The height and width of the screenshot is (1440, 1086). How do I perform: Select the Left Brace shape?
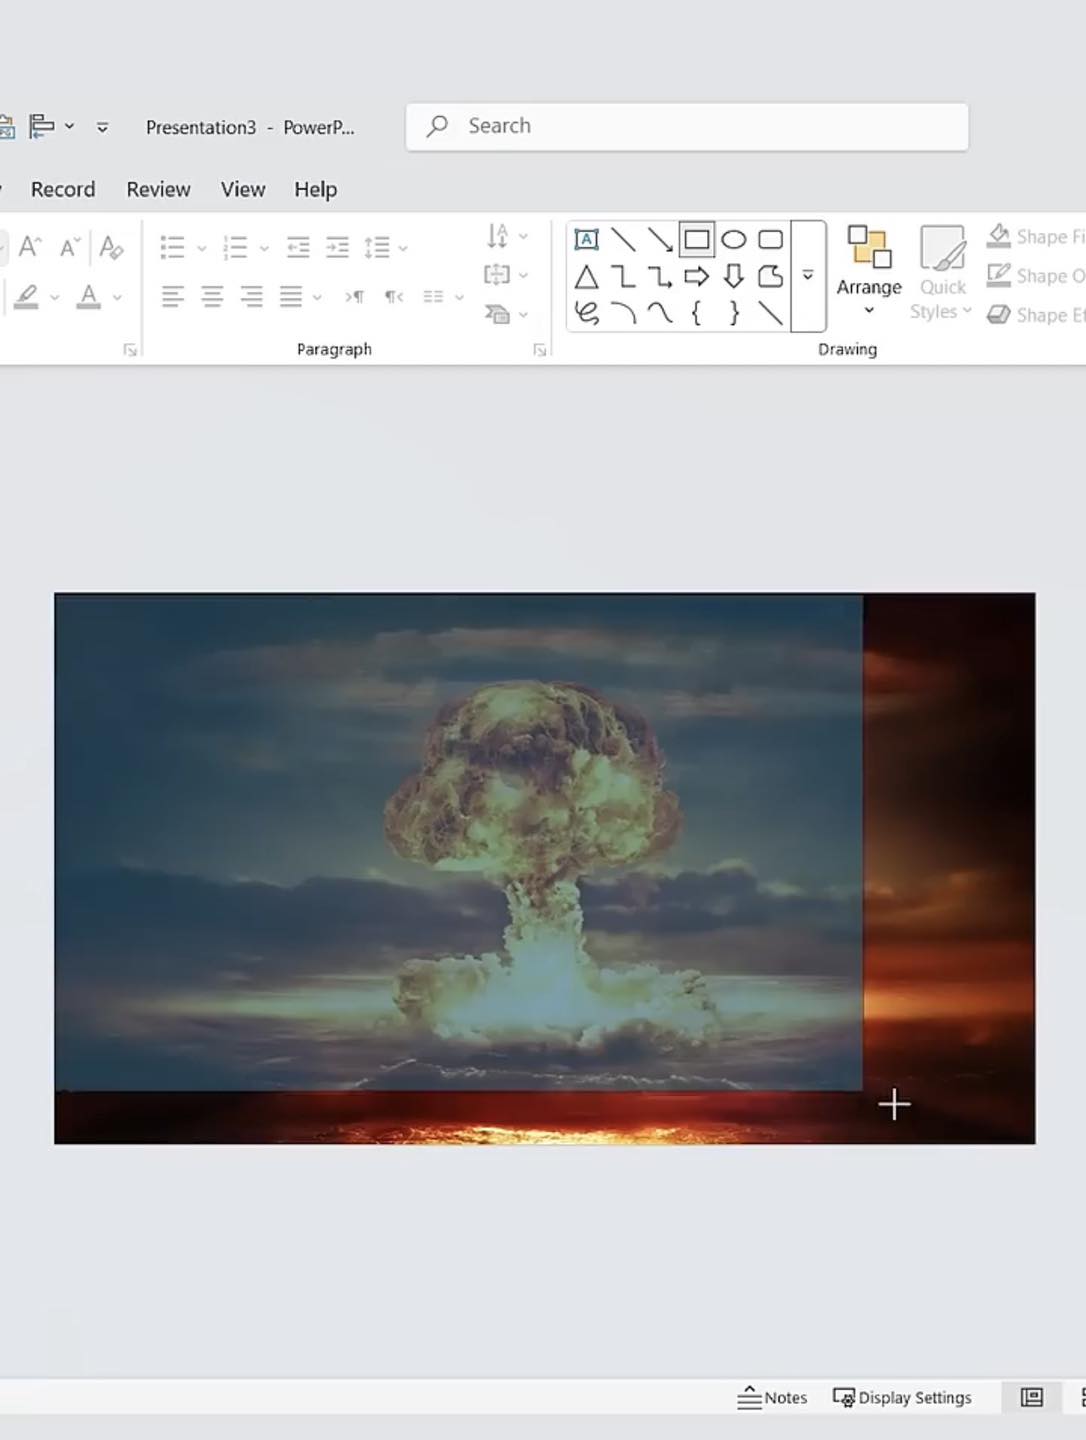[x=697, y=313]
